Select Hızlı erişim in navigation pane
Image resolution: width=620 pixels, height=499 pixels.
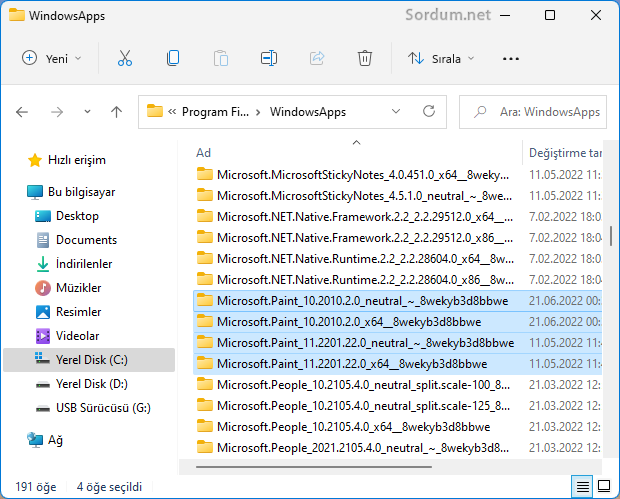click(x=77, y=160)
